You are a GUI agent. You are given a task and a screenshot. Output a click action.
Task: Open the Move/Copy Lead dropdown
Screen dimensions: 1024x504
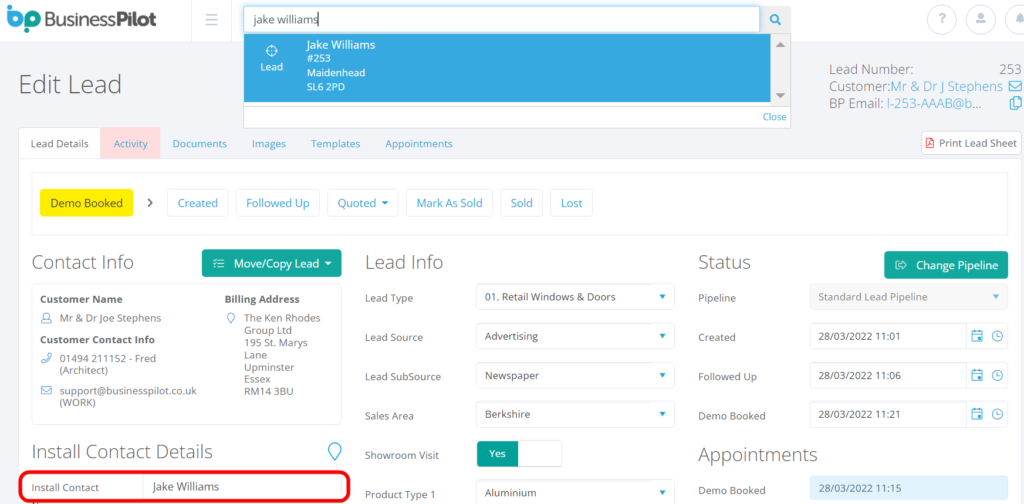pyautogui.click(x=271, y=263)
